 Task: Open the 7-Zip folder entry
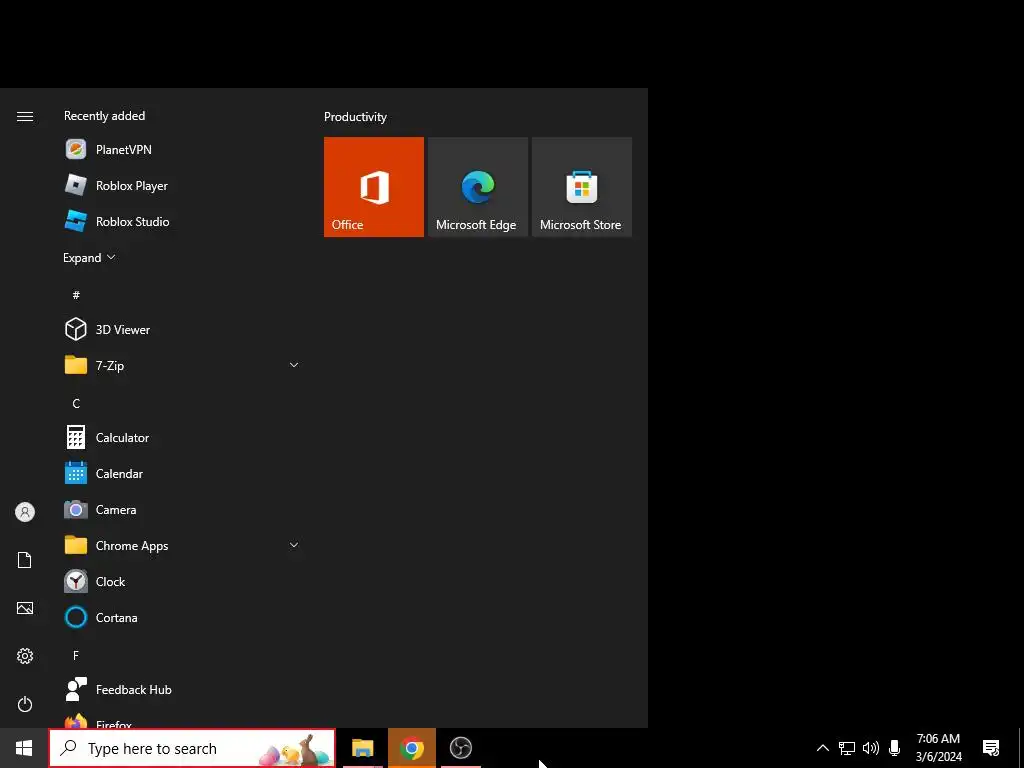coord(181,365)
